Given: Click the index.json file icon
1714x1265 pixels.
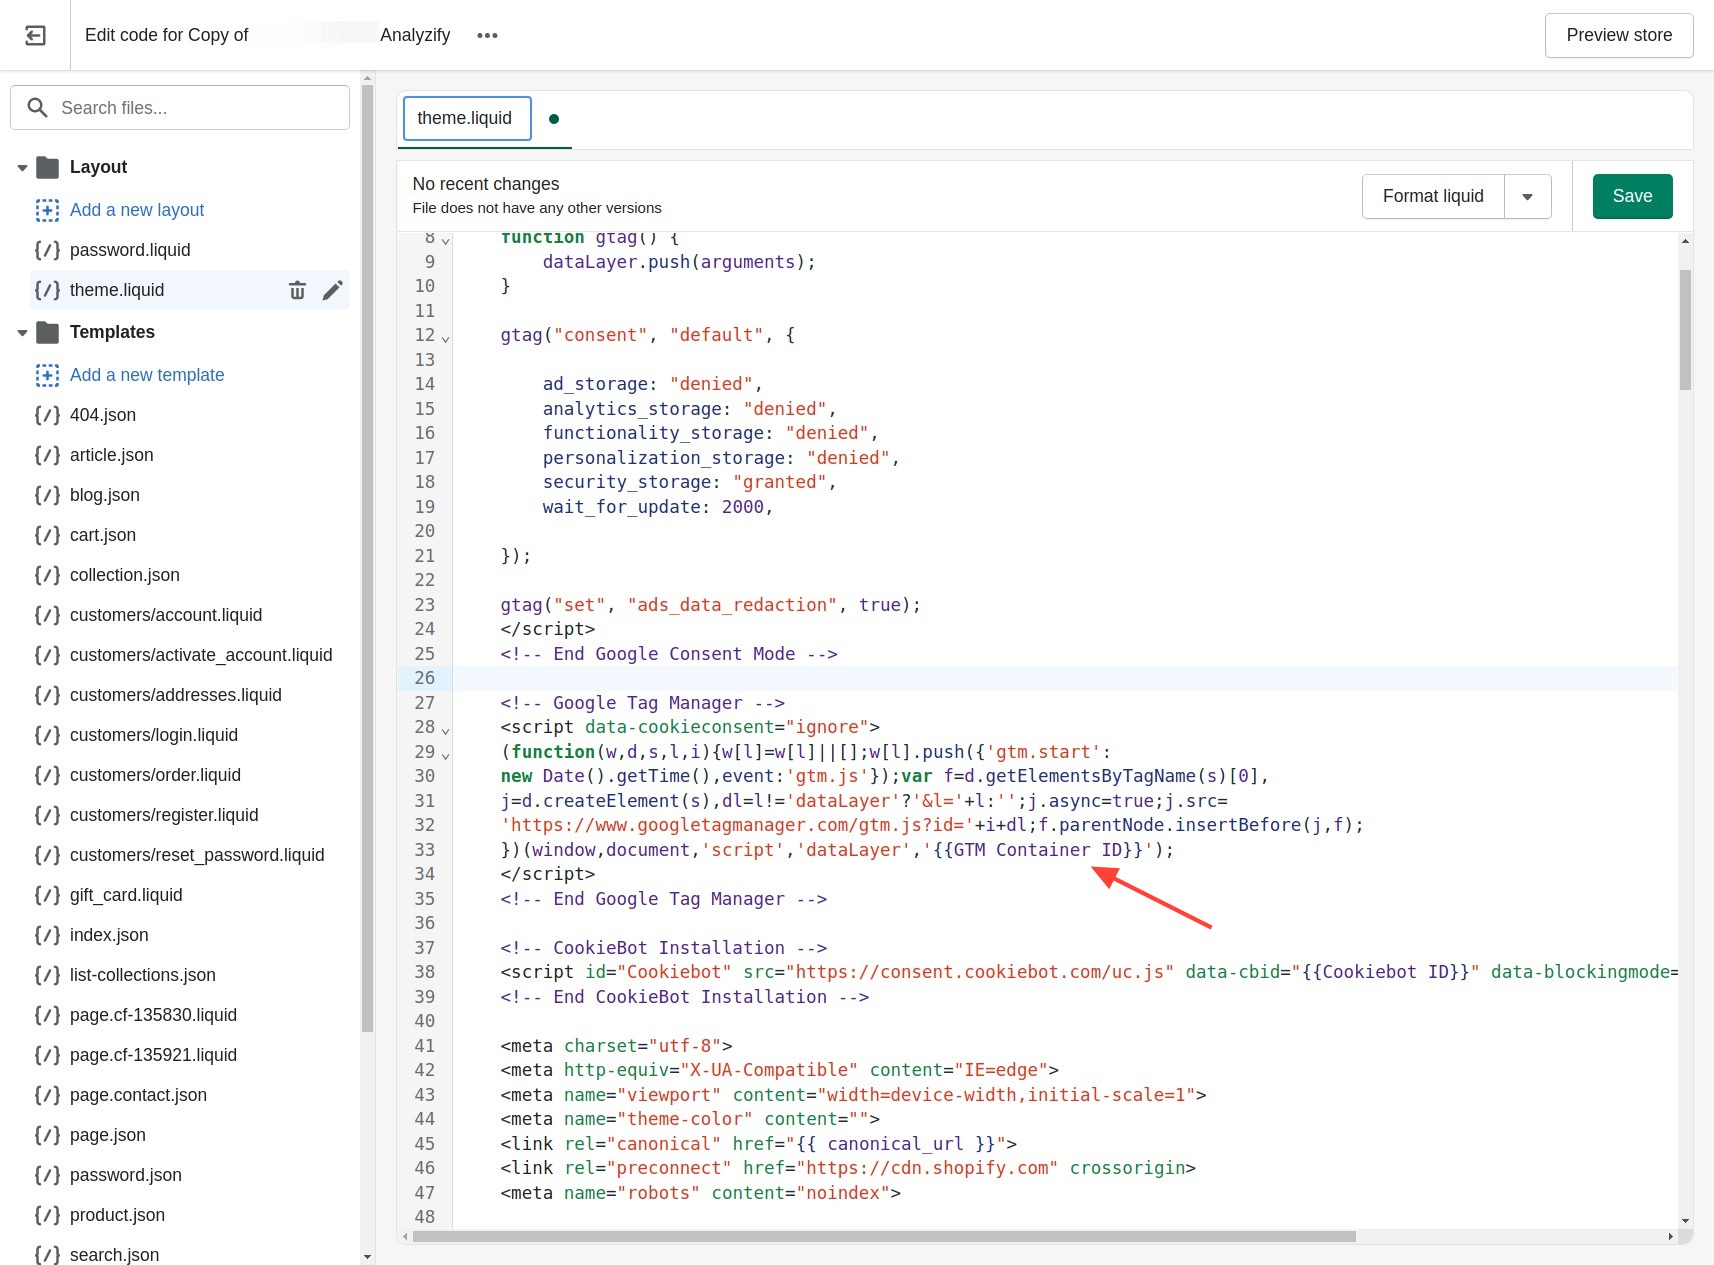Looking at the screenshot, I should [x=46, y=935].
